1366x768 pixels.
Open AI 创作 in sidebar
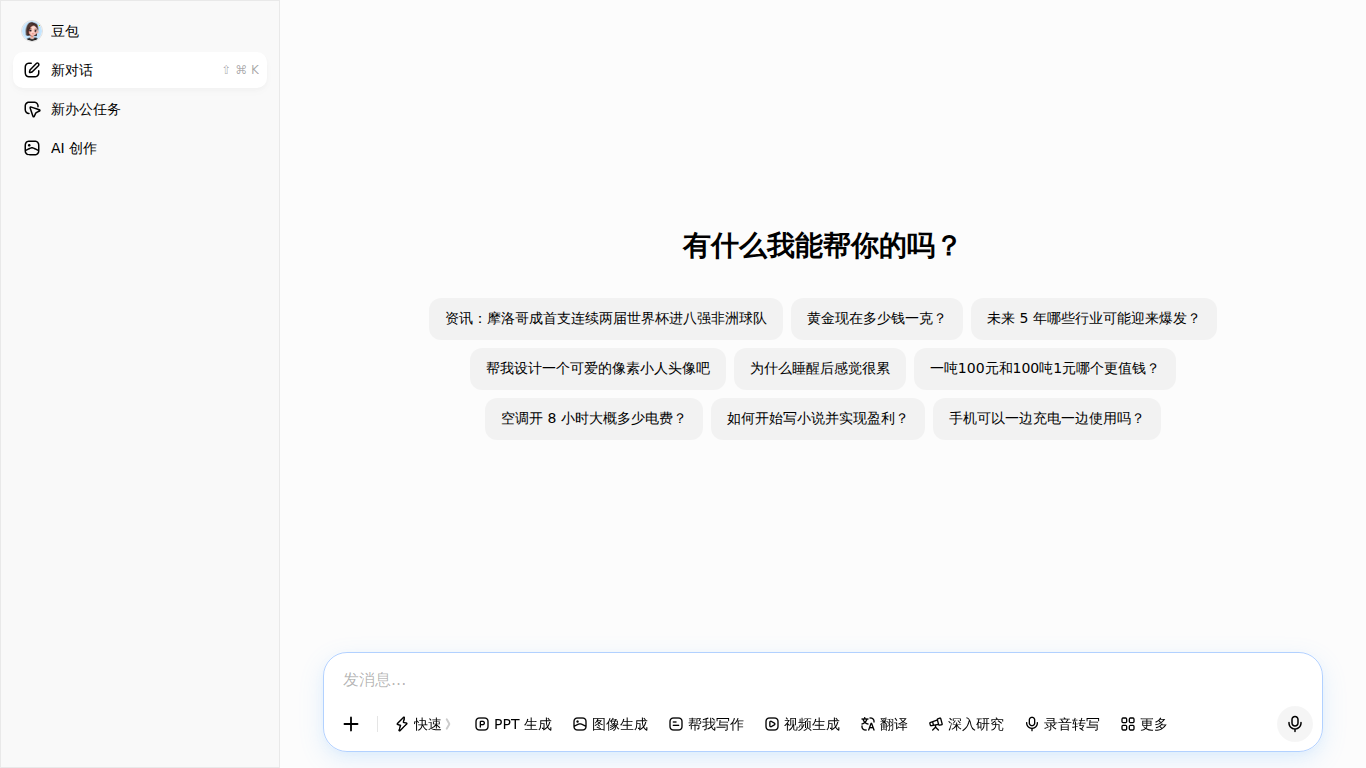pos(140,148)
